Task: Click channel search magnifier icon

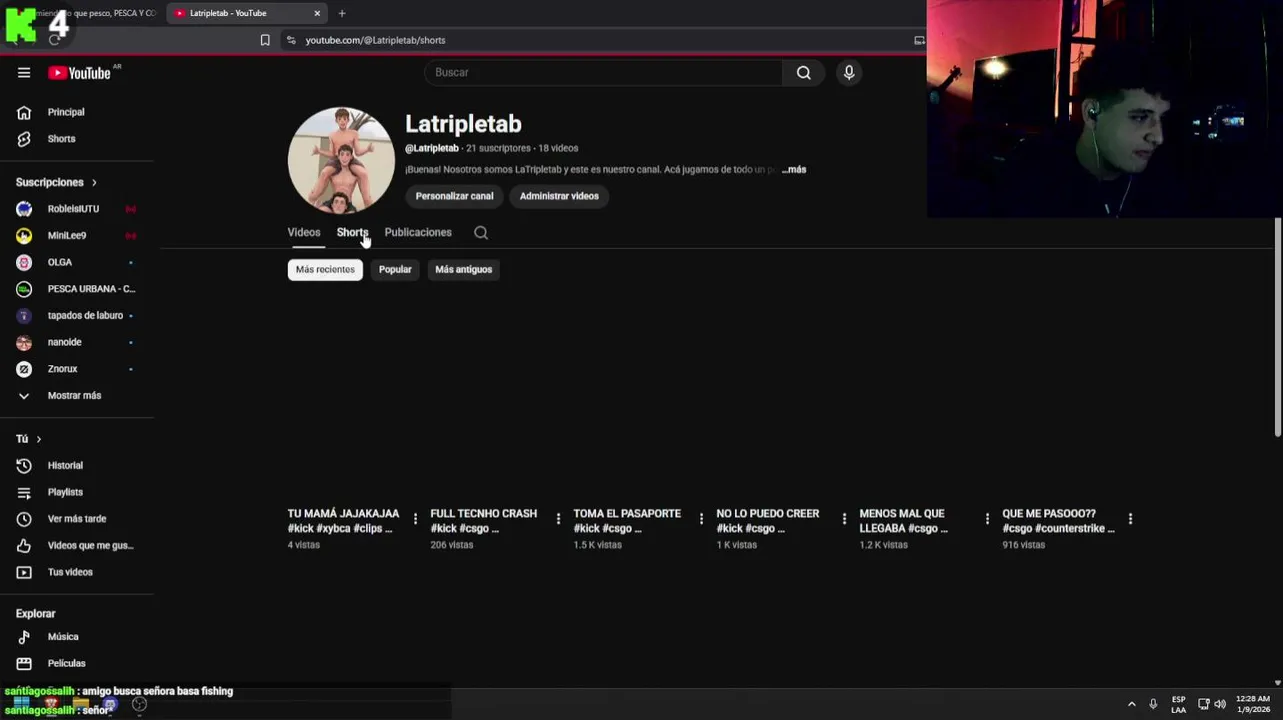Action: tap(481, 232)
